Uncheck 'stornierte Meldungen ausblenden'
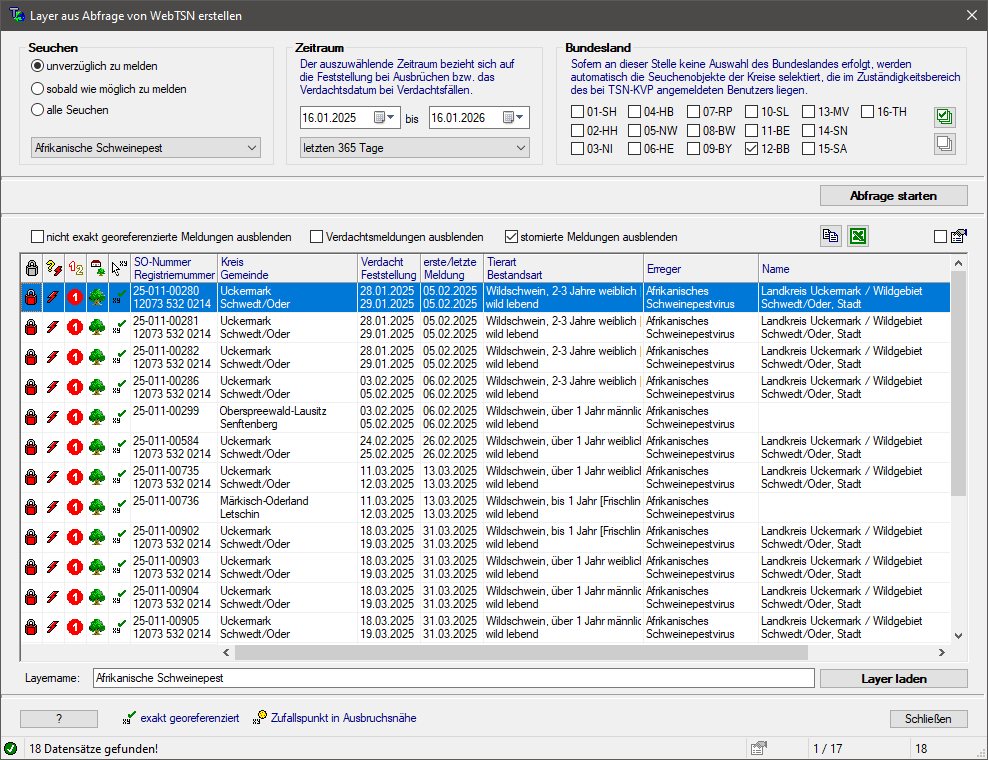This screenshot has width=988, height=760. click(x=511, y=237)
